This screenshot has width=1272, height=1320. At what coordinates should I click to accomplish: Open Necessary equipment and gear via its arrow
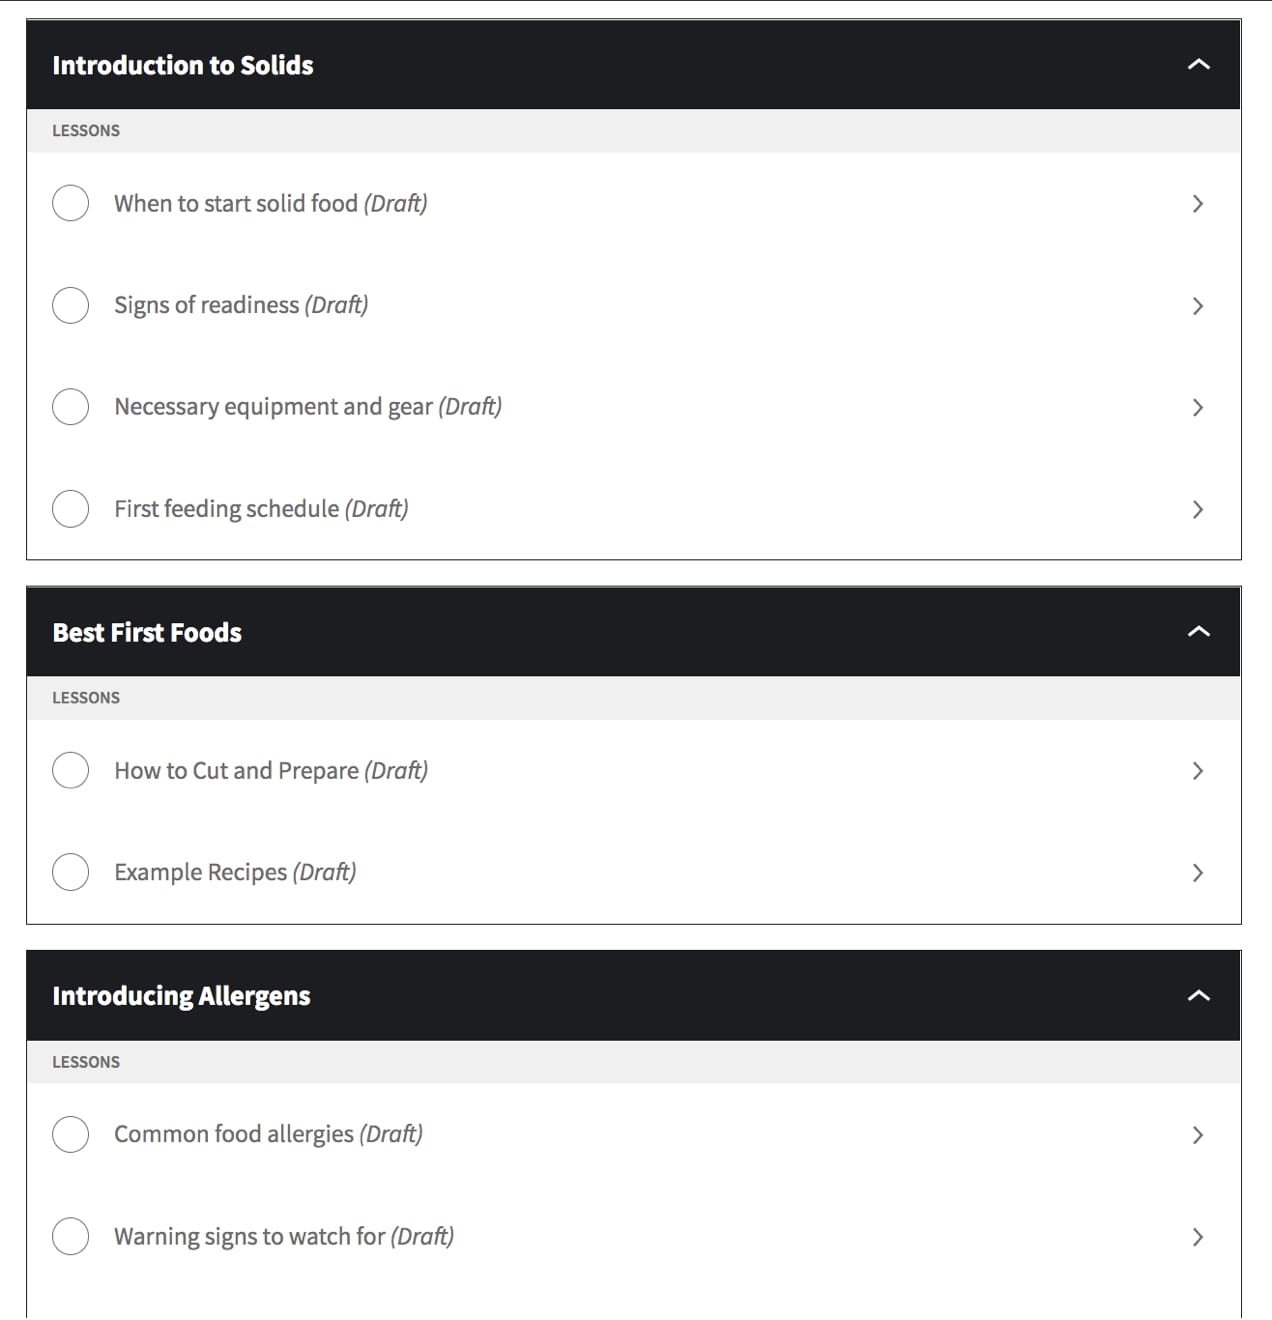pos(1198,408)
